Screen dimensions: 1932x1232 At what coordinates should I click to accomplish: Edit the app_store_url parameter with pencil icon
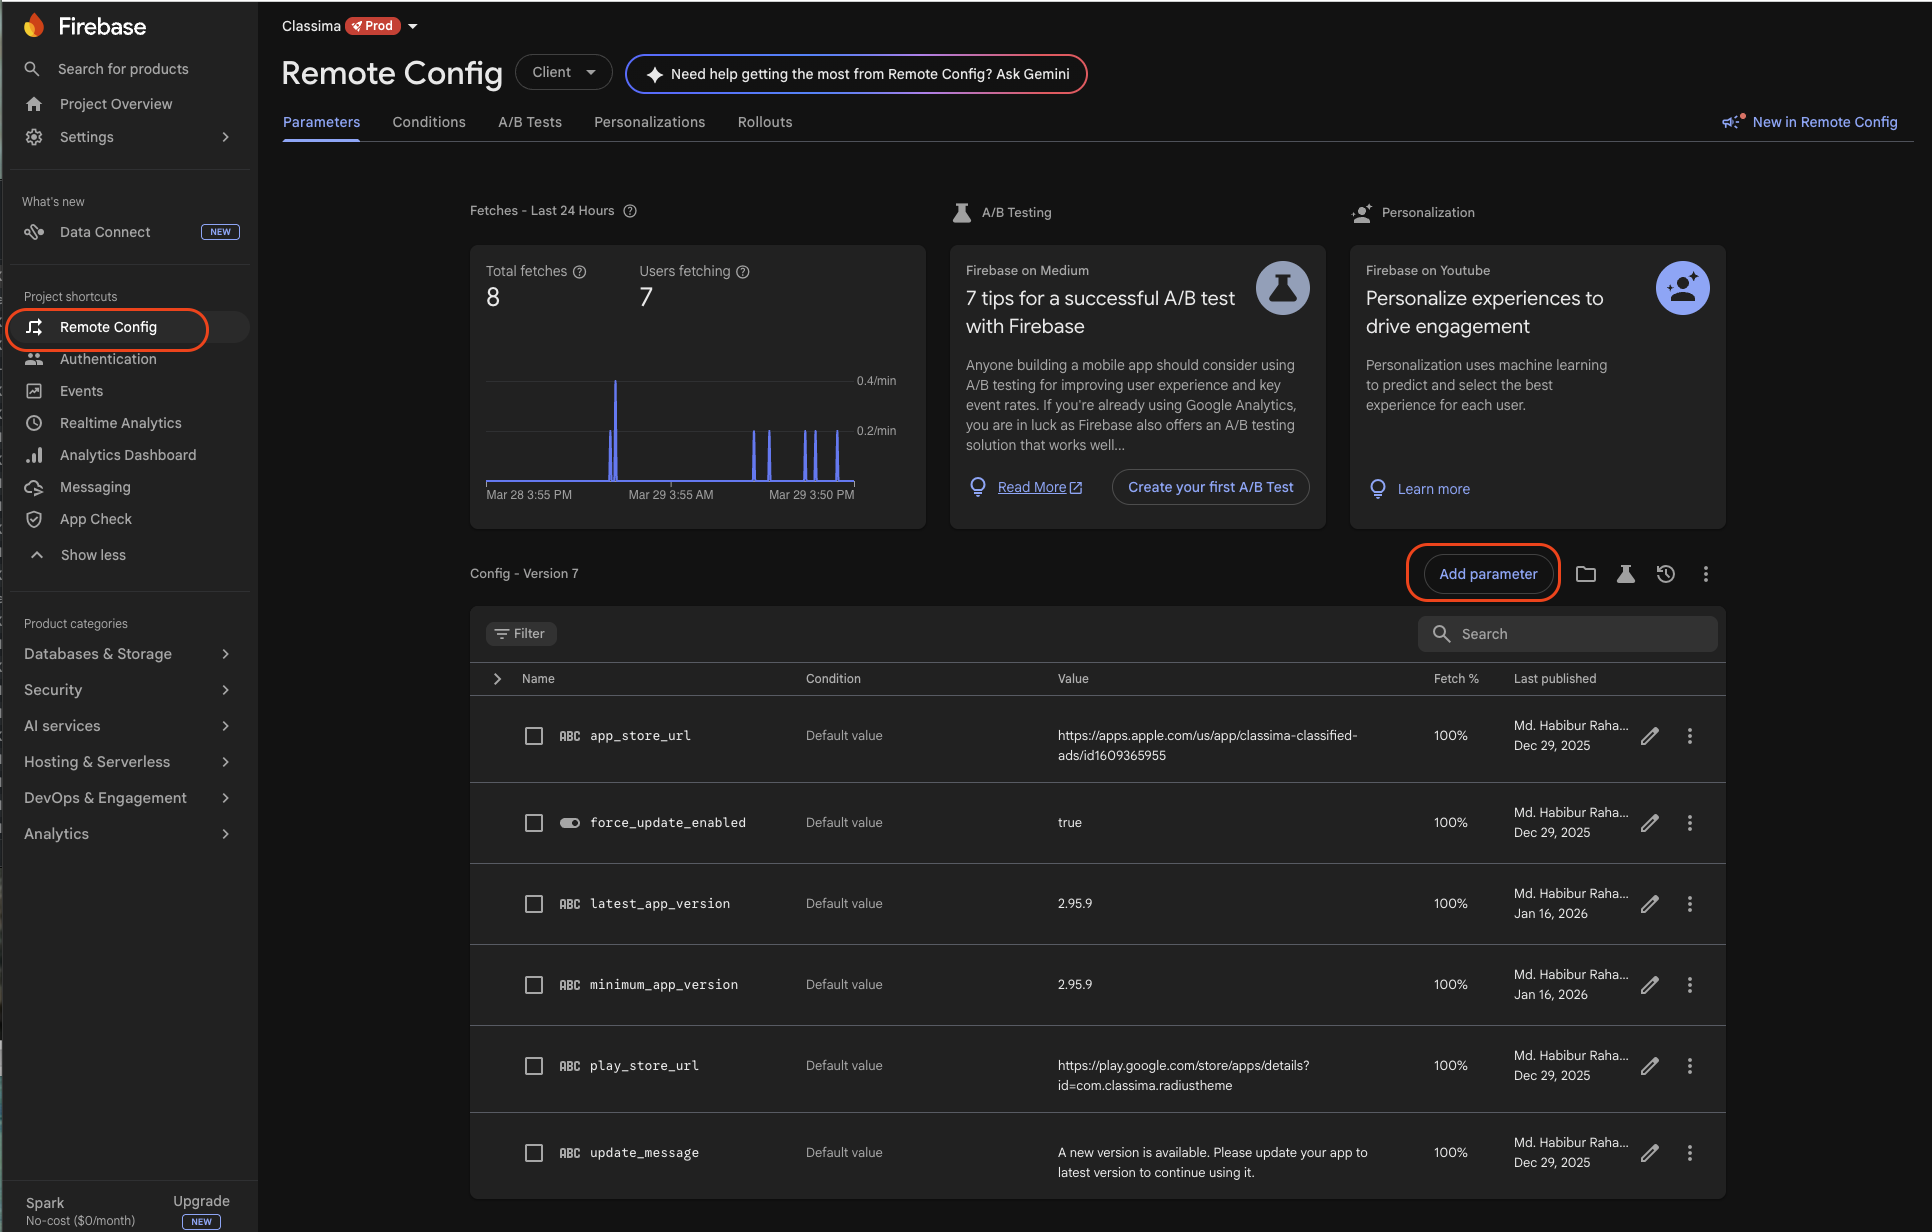1650,736
